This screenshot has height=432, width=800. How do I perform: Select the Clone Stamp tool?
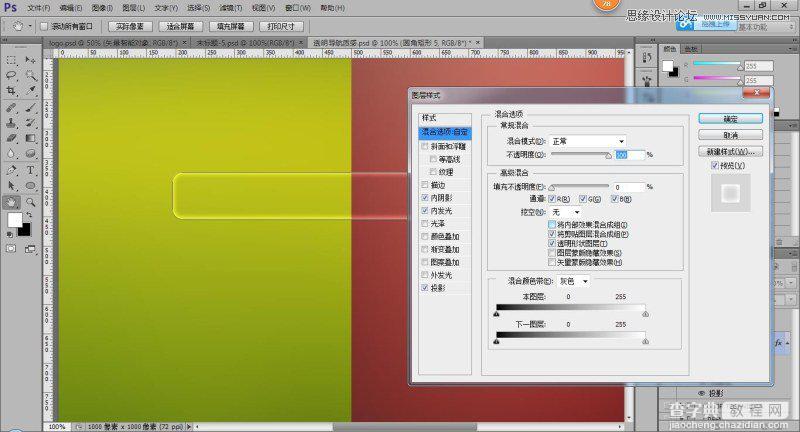11,123
